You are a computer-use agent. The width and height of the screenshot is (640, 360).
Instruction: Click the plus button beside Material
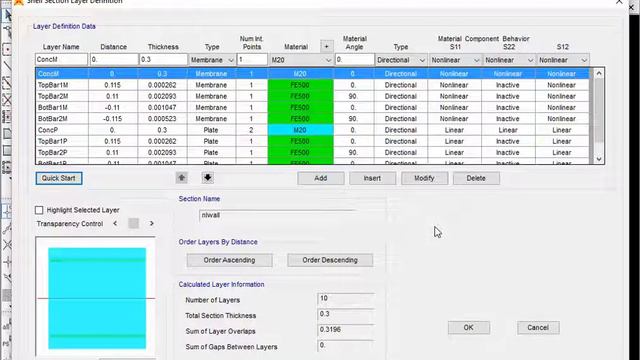(327, 47)
